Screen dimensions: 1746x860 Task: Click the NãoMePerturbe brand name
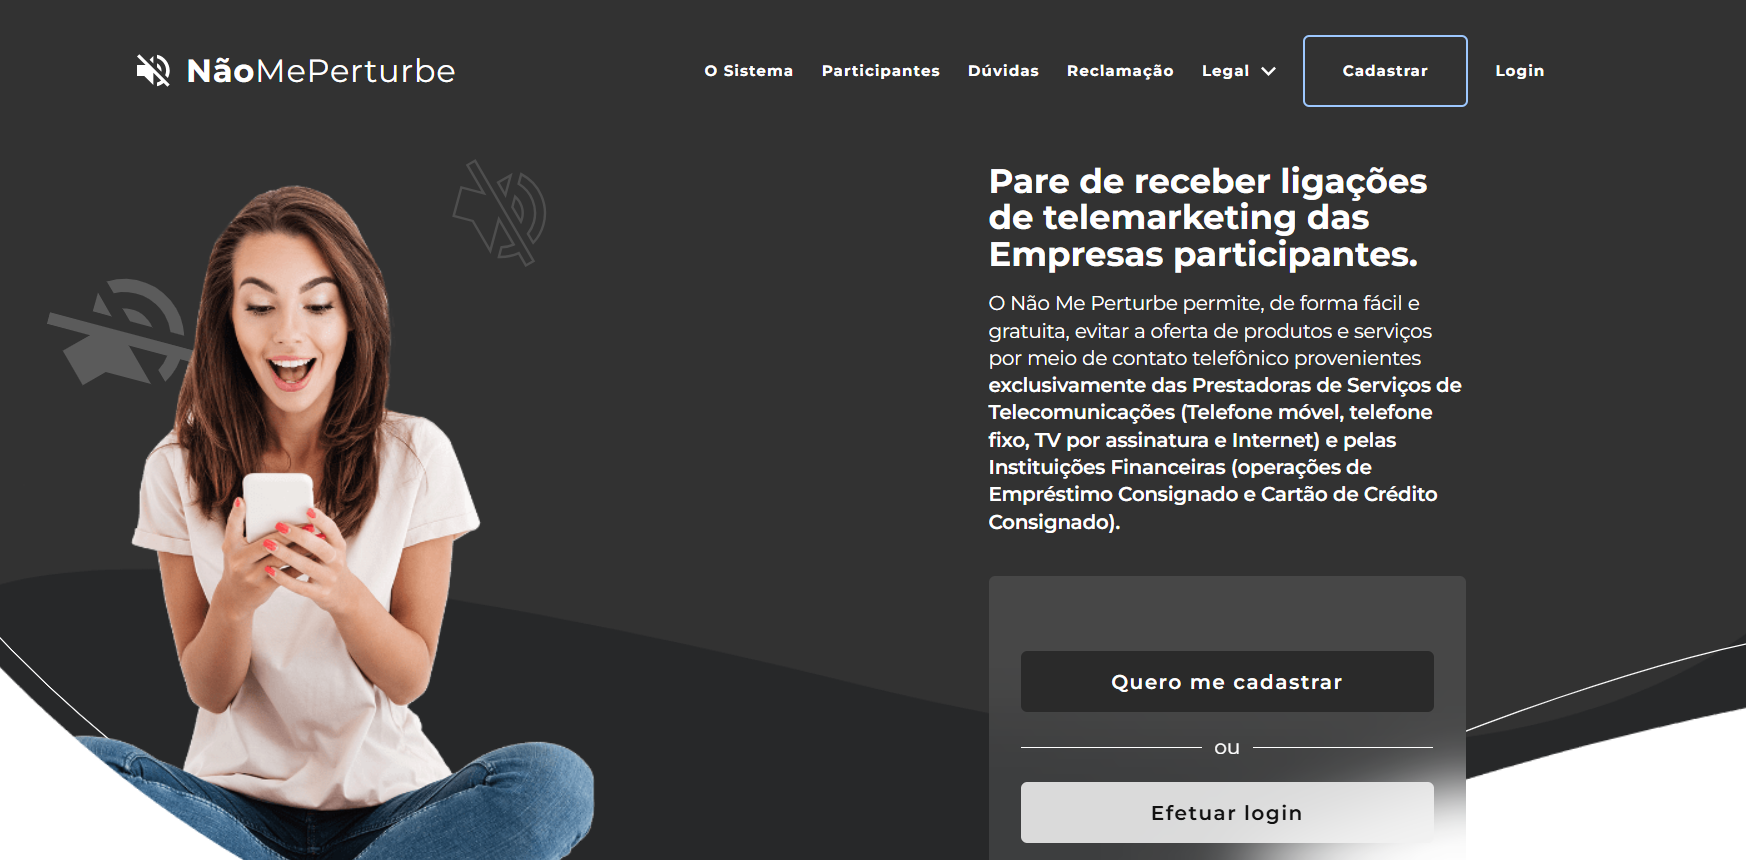coord(321,71)
